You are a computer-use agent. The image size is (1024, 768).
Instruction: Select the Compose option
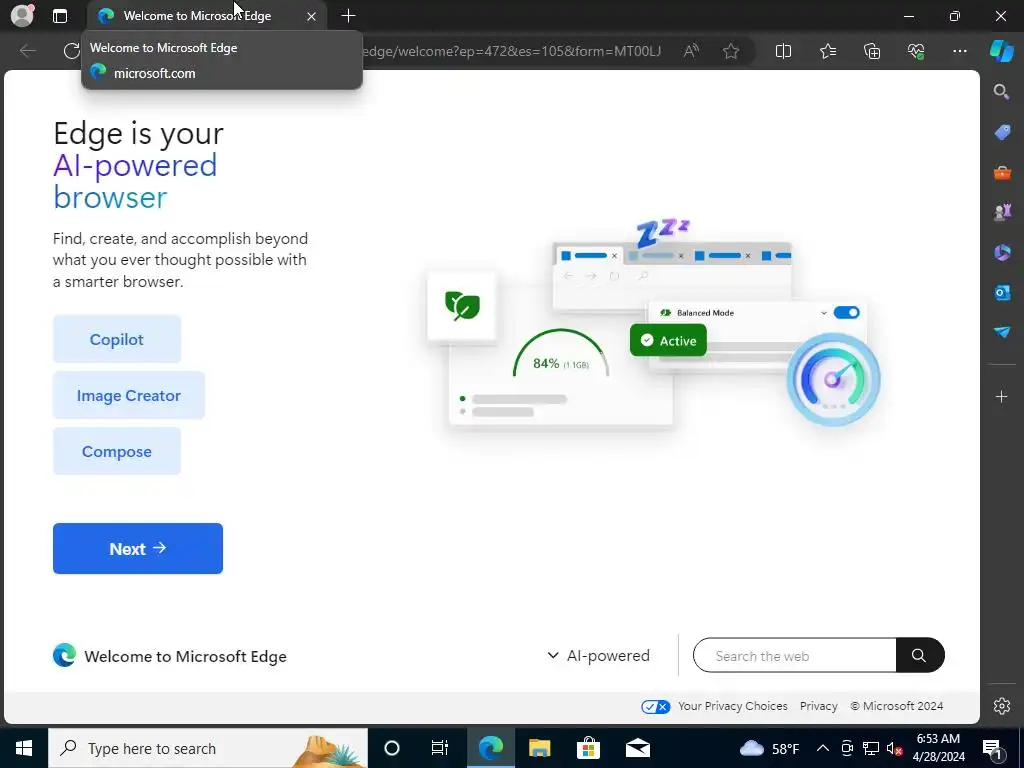pyautogui.click(x=117, y=452)
